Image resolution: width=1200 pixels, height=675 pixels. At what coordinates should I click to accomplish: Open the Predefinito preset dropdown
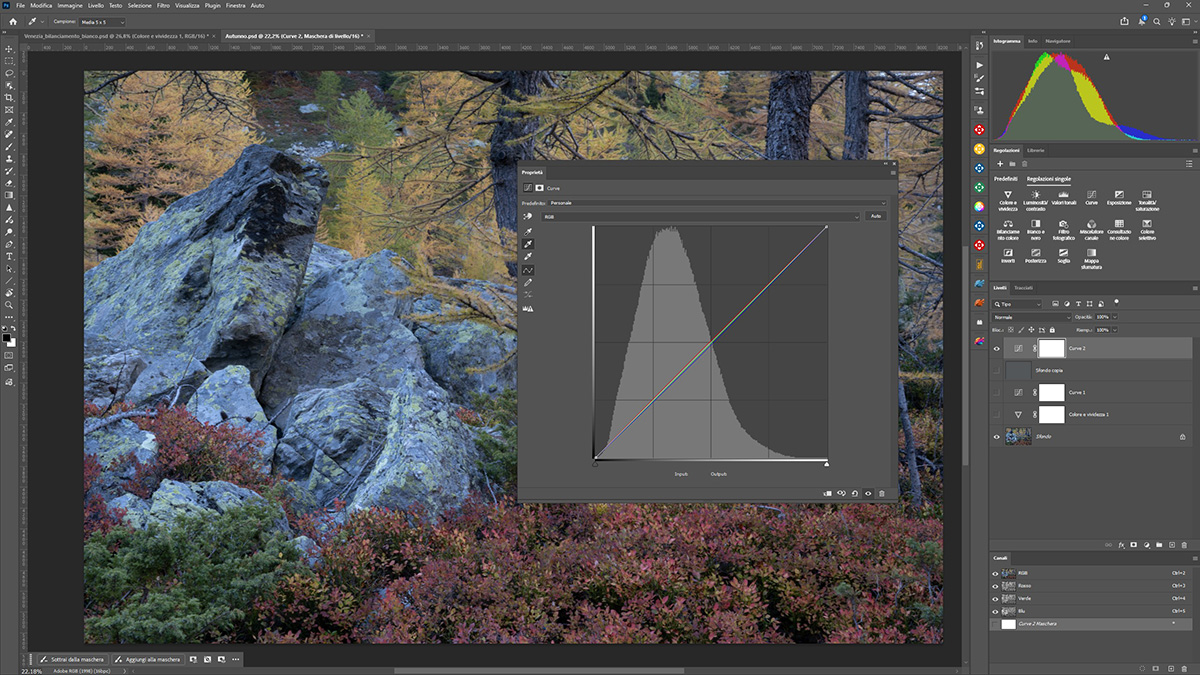(x=717, y=203)
